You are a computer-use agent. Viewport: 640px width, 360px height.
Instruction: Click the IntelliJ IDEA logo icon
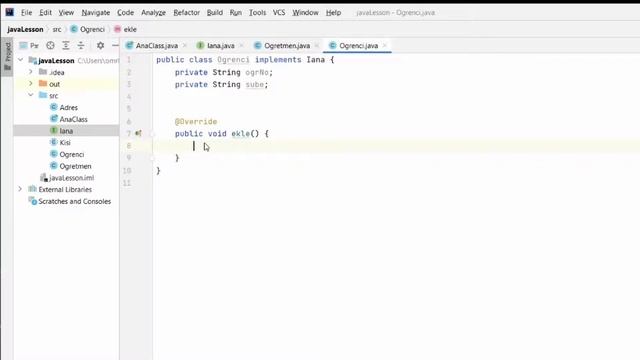10,12
